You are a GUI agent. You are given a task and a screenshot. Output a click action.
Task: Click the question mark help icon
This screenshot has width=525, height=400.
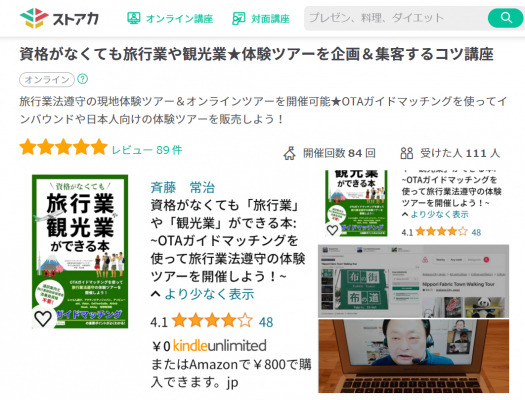pos(82,79)
